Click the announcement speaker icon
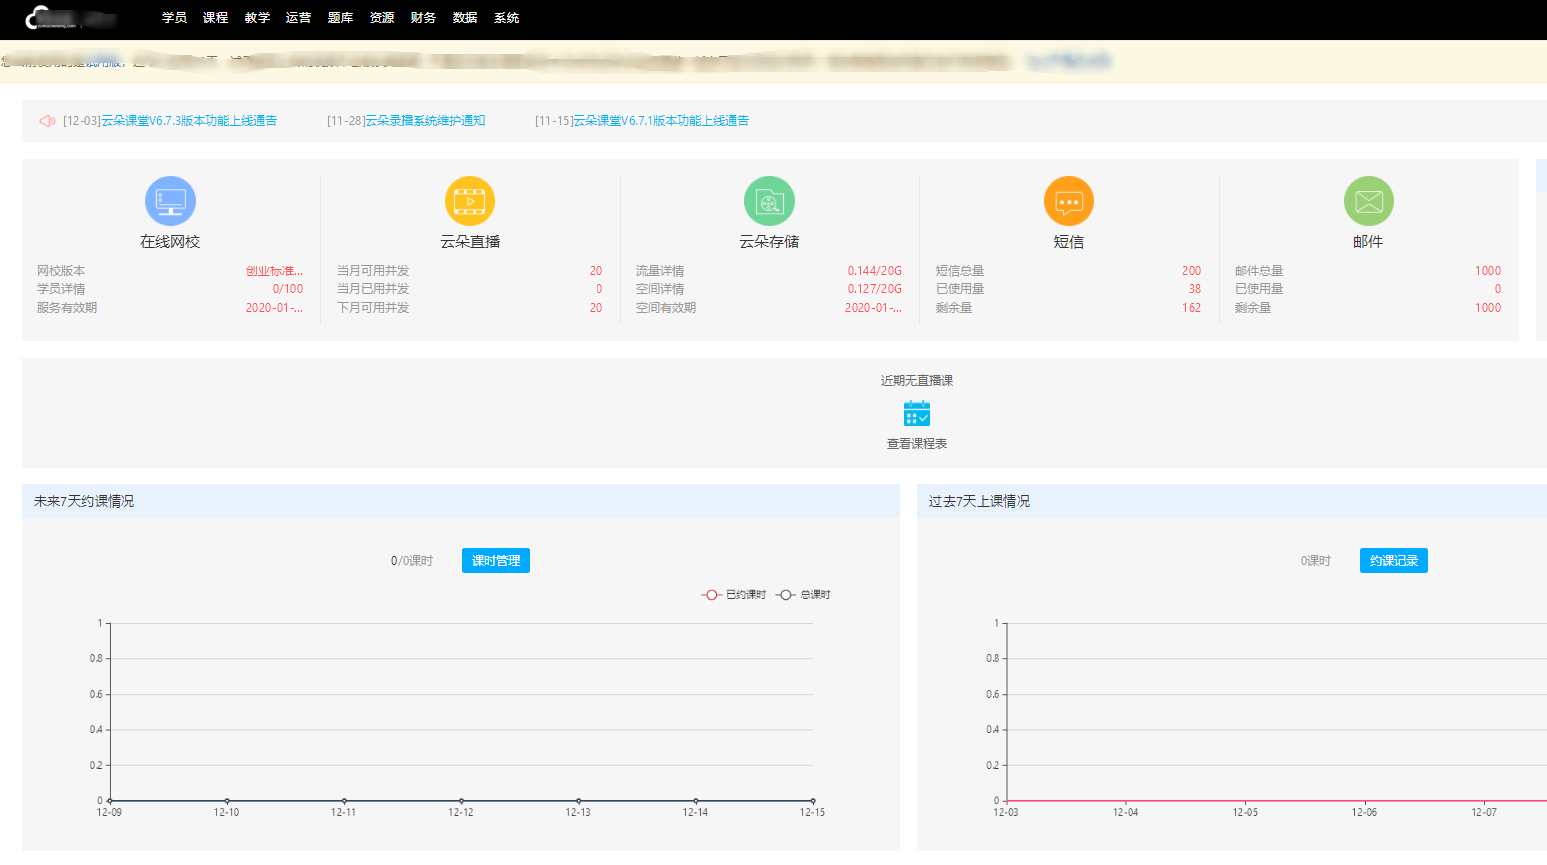1547x865 pixels. (47, 121)
